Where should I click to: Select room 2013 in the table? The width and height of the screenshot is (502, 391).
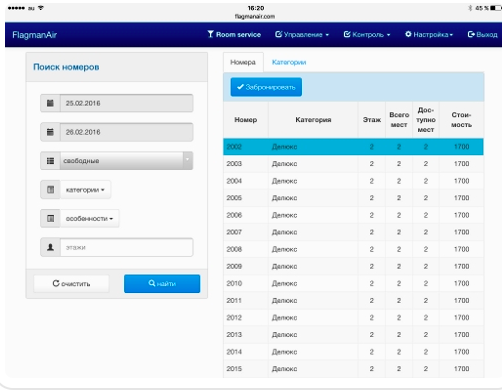[x=353, y=335]
